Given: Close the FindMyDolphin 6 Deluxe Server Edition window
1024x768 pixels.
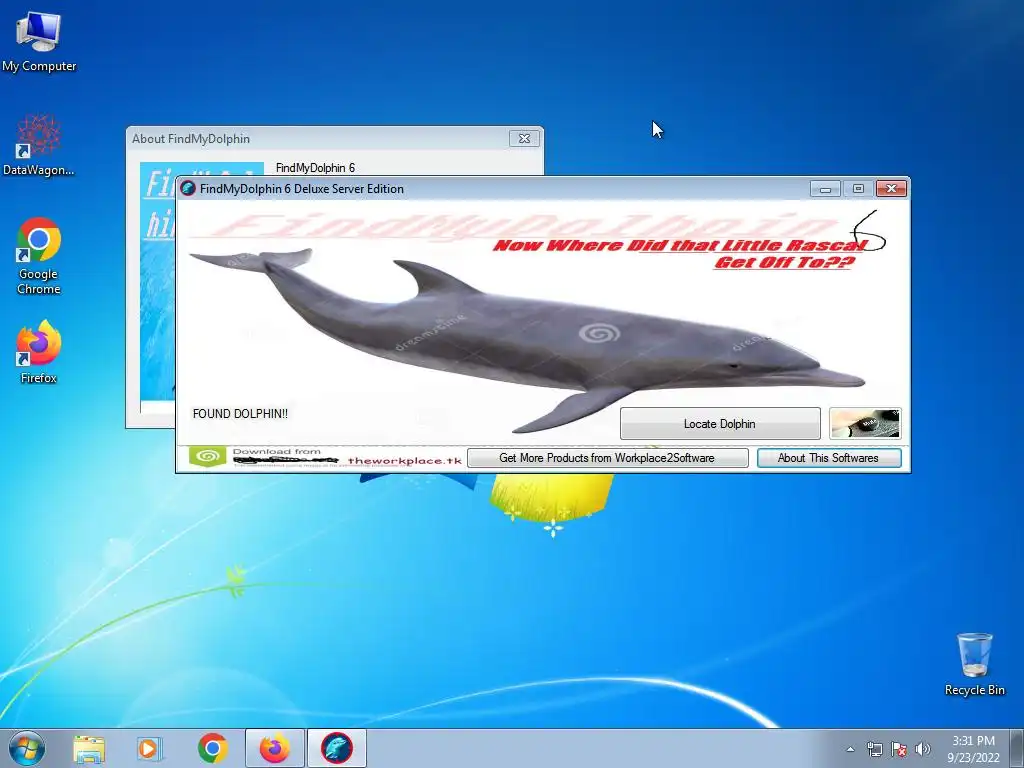Looking at the screenshot, I should point(891,189).
